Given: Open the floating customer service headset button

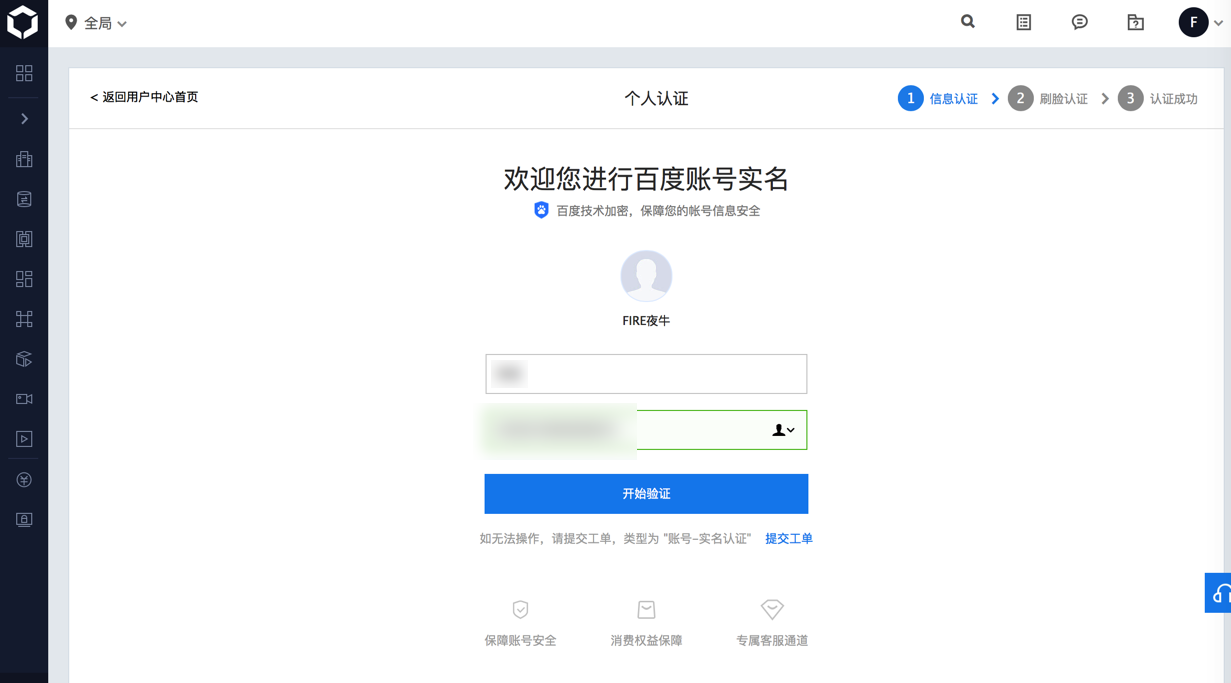Looking at the screenshot, I should point(1219,593).
